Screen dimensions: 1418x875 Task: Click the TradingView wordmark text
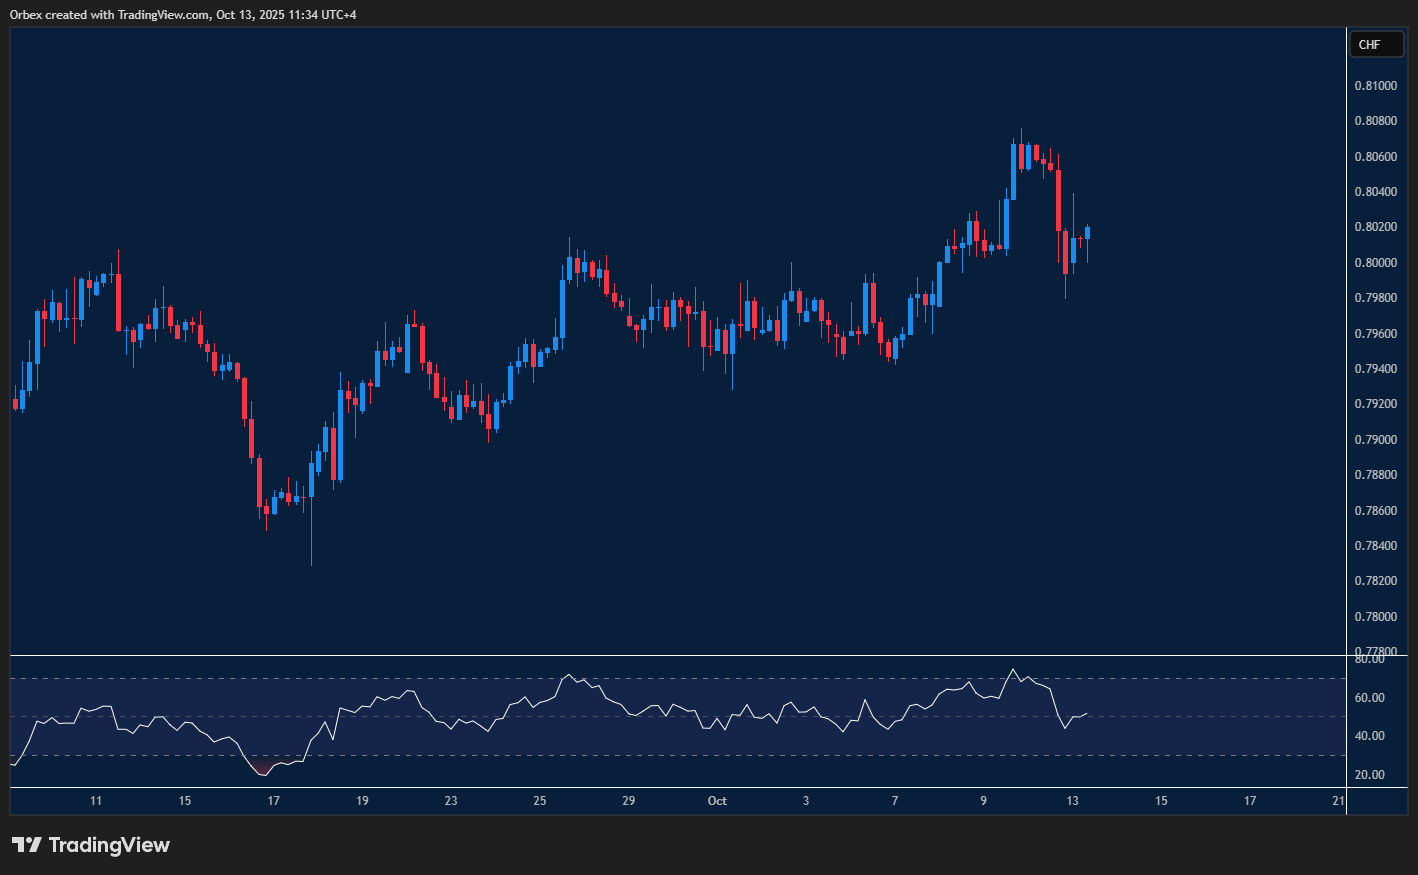pos(109,845)
